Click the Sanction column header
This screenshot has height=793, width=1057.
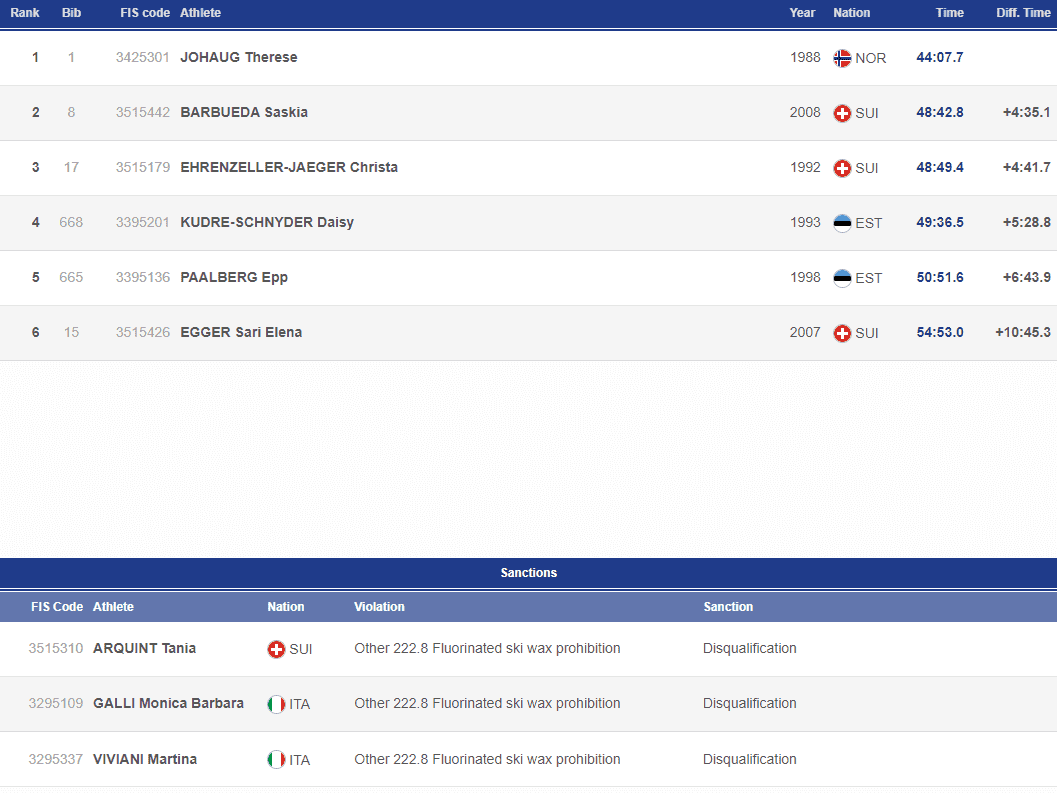tap(728, 607)
